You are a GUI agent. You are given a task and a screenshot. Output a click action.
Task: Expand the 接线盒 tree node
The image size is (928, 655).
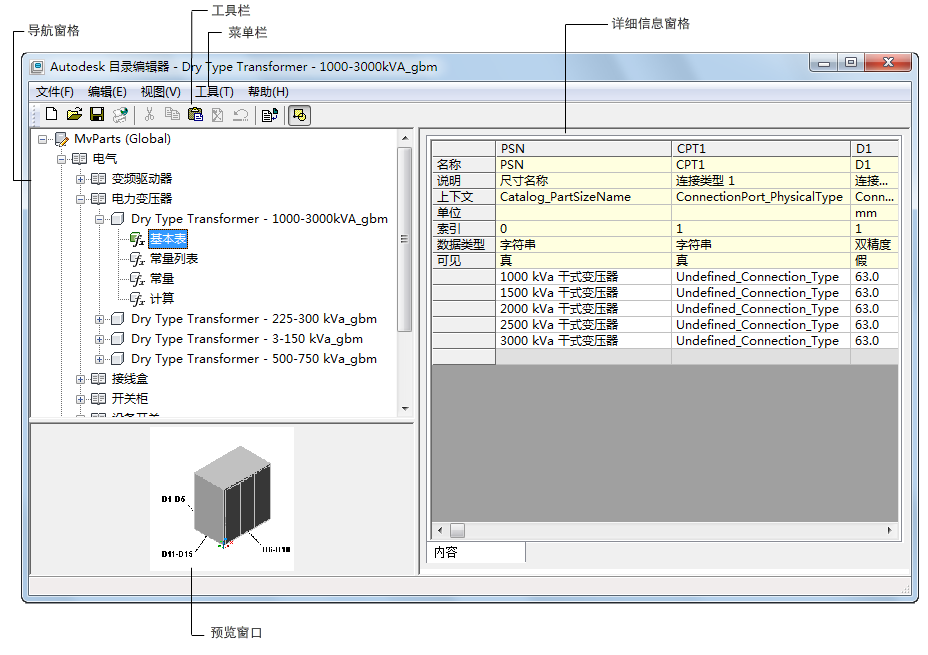pyautogui.click(x=80, y=379)
